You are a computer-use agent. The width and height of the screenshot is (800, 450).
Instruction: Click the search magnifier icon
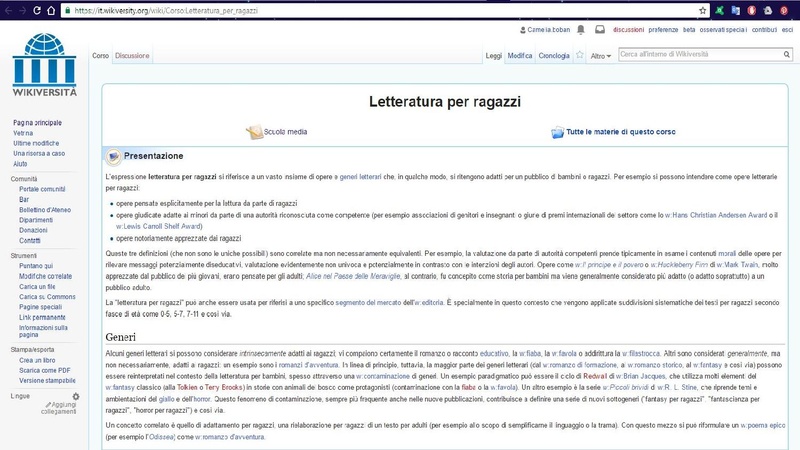click(x=787, y=54)
